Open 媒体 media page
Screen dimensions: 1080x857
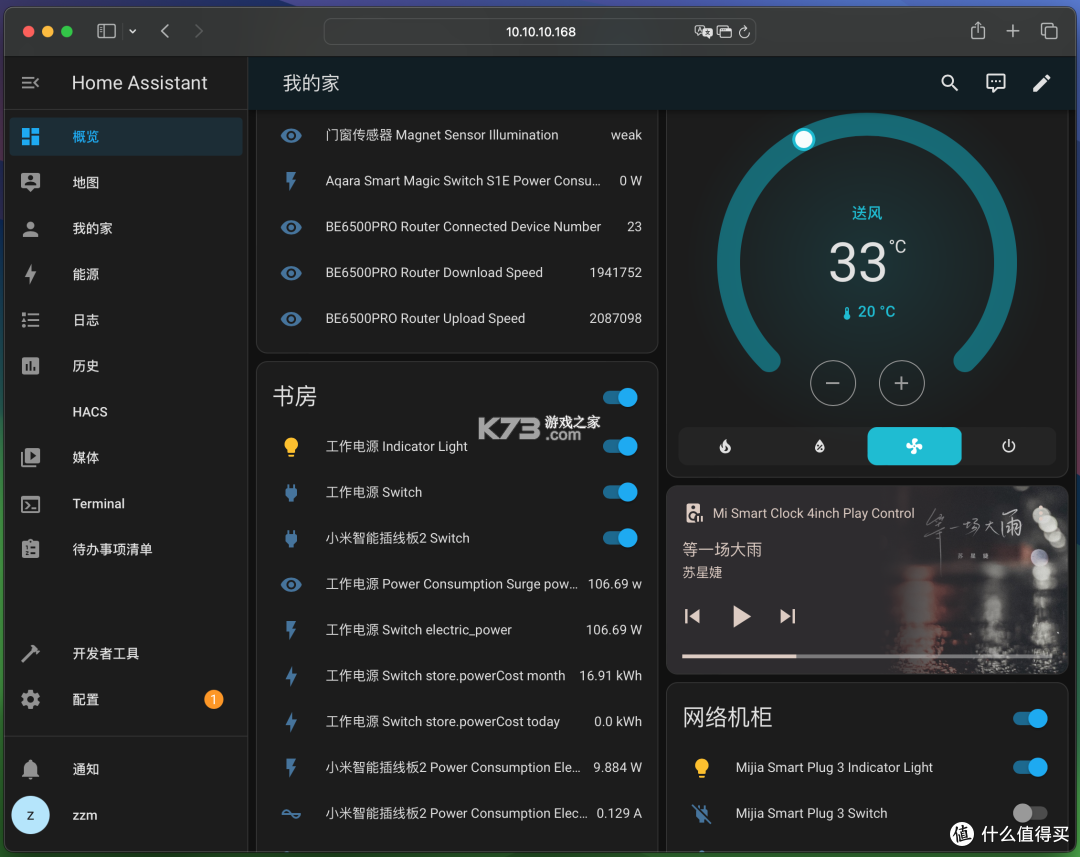pos(126,457)
